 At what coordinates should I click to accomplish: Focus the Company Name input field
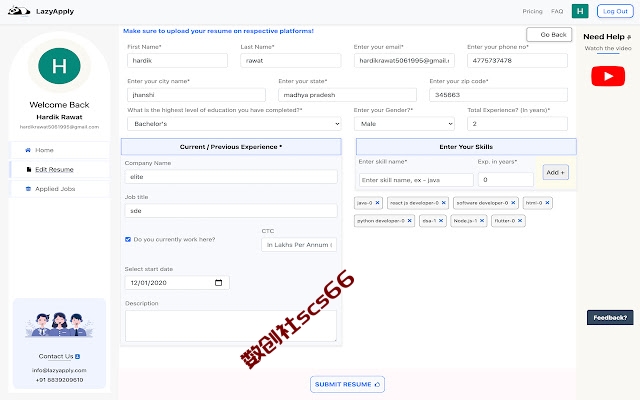point(231,177)
